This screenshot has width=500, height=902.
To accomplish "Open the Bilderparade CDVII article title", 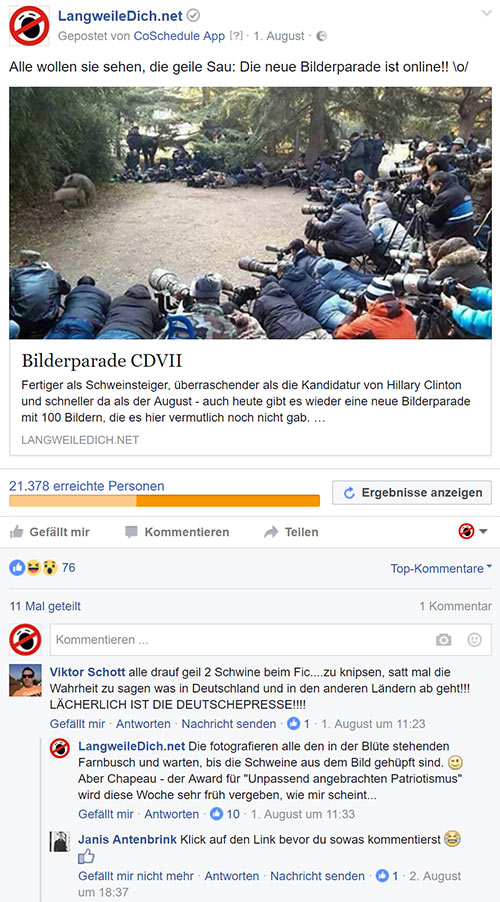I will [102, 361].
